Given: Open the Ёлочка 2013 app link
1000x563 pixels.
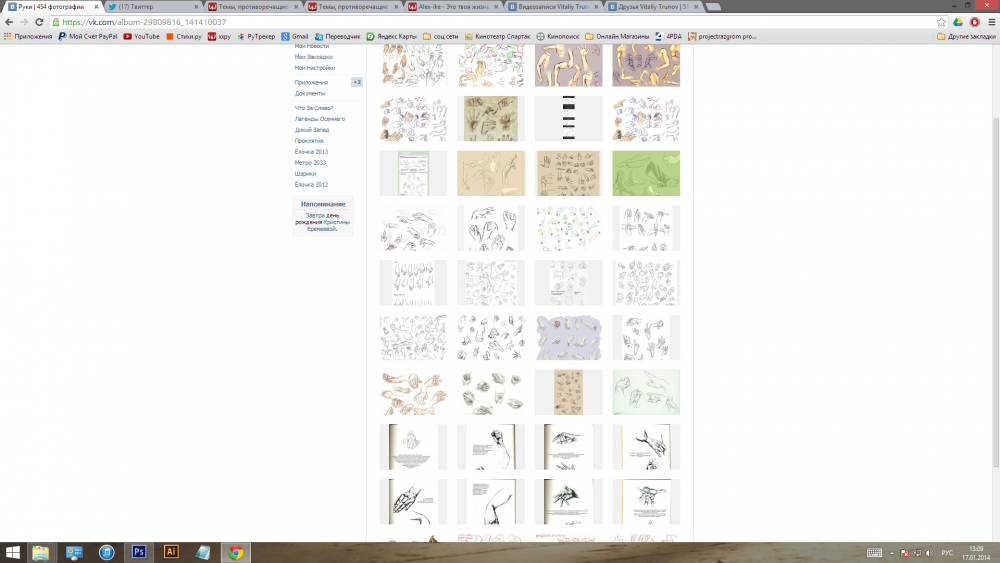Looking at the screenshot, I should [x=311, y=152].
